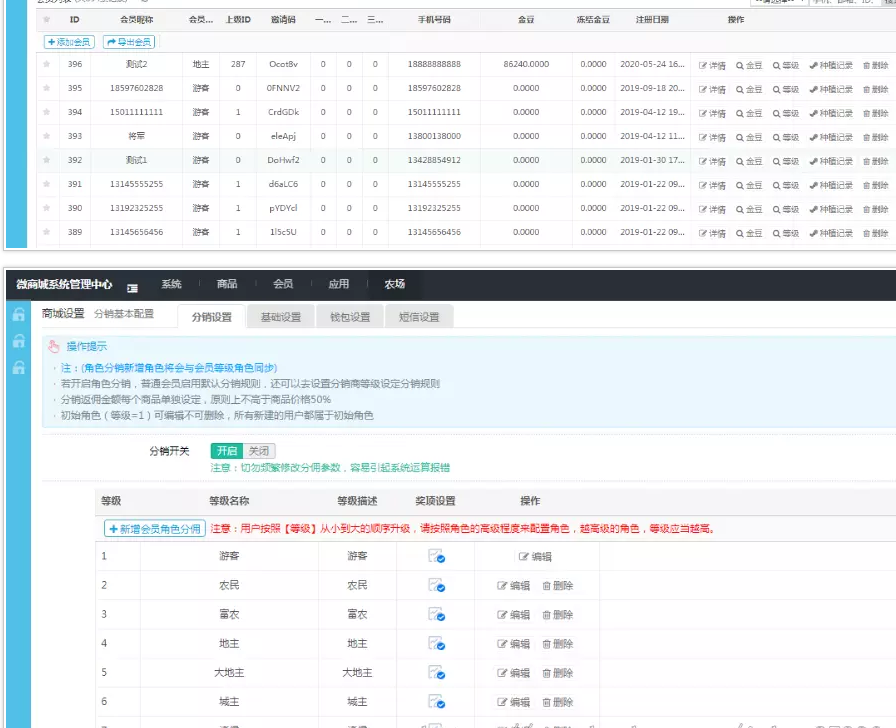Image resolution: width=896 pixels, height=728 pixels.
Task: Switch to the 钱包设置 tab
Action: 350,317
